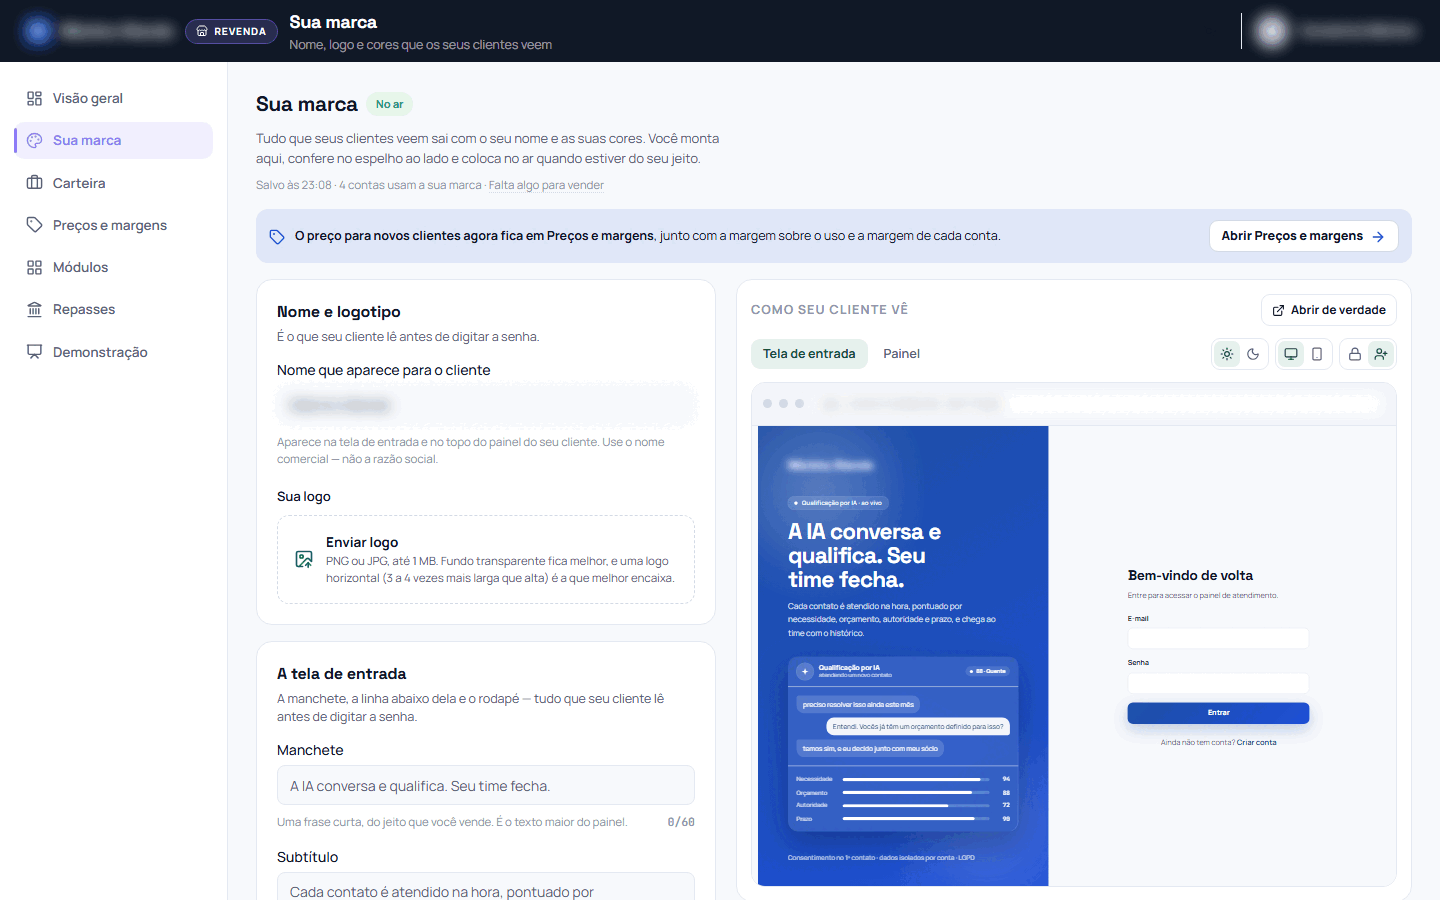Select the mobile phone preview icon
1440x900 pixels.
pyautogui.click(x=1317, y=354)
